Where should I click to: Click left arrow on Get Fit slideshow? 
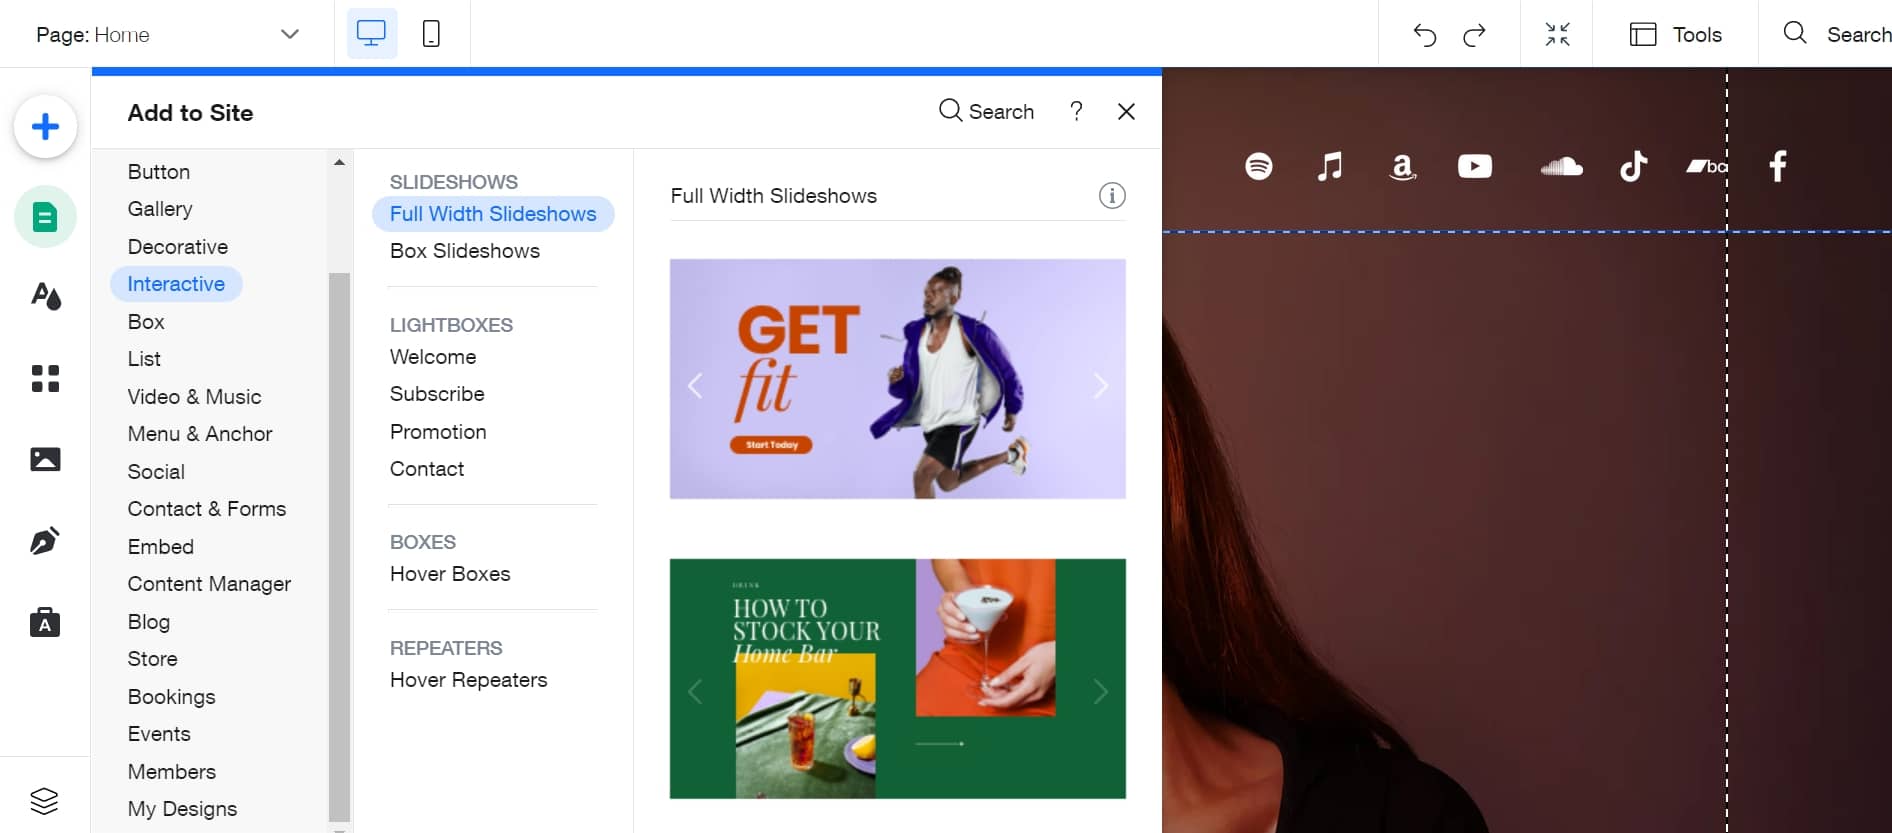tap(695, 385)
